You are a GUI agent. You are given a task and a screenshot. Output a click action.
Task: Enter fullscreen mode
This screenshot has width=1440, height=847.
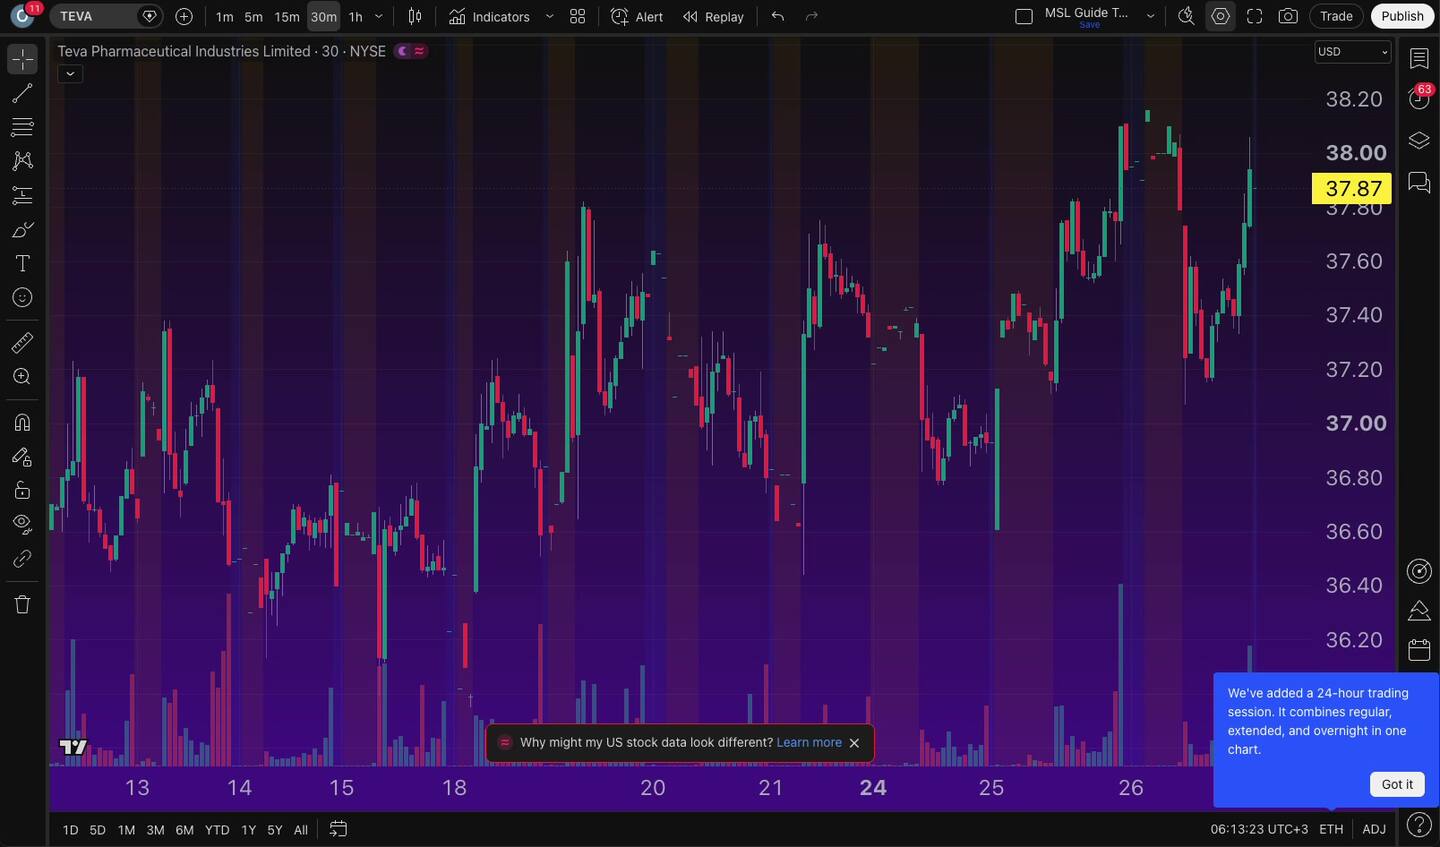[x=1254, y=16]
